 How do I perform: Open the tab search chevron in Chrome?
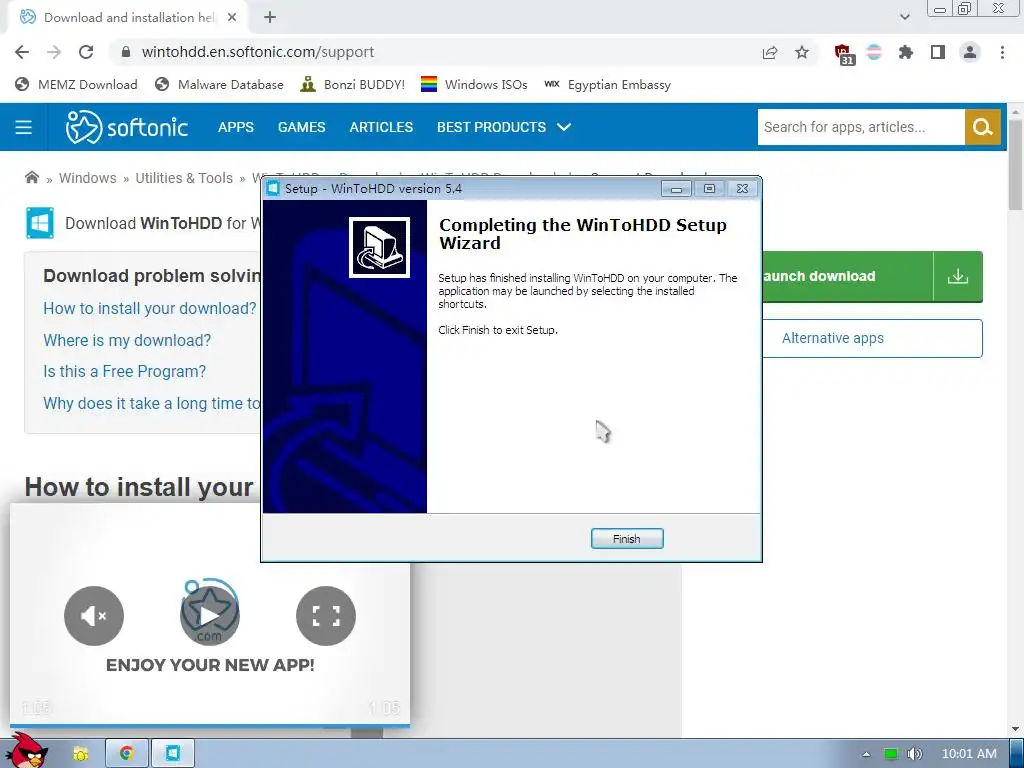pos(904,17)
